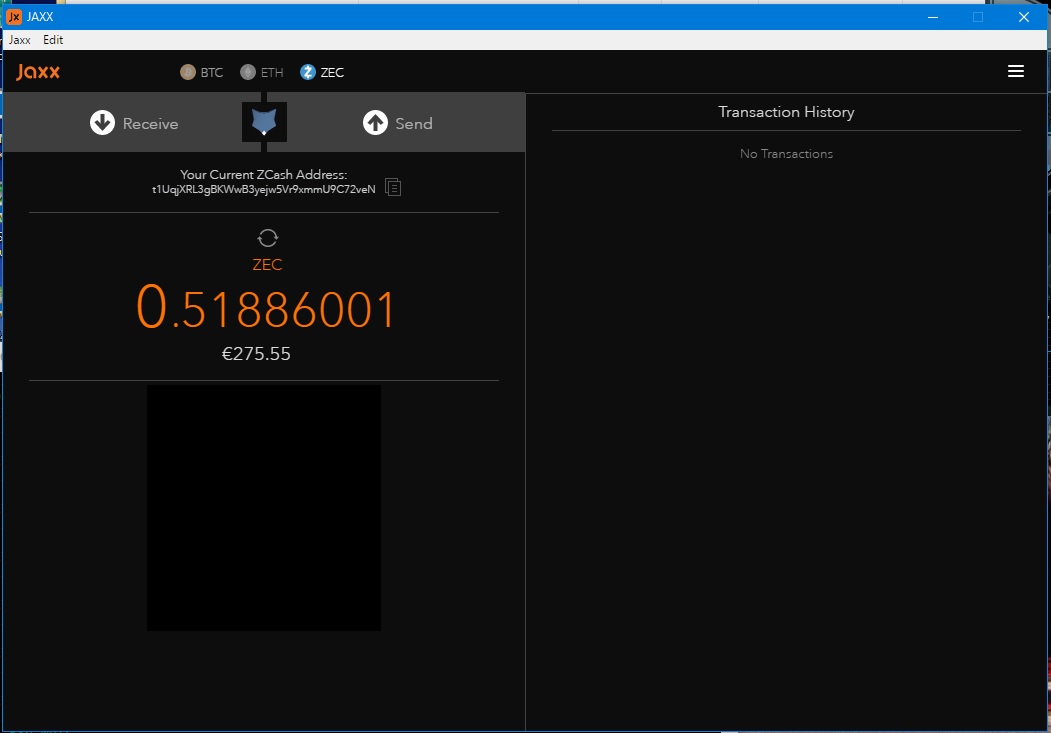Open ShapeShift fox exchange icon
The image size is (1051, 733).
[264, 122]
